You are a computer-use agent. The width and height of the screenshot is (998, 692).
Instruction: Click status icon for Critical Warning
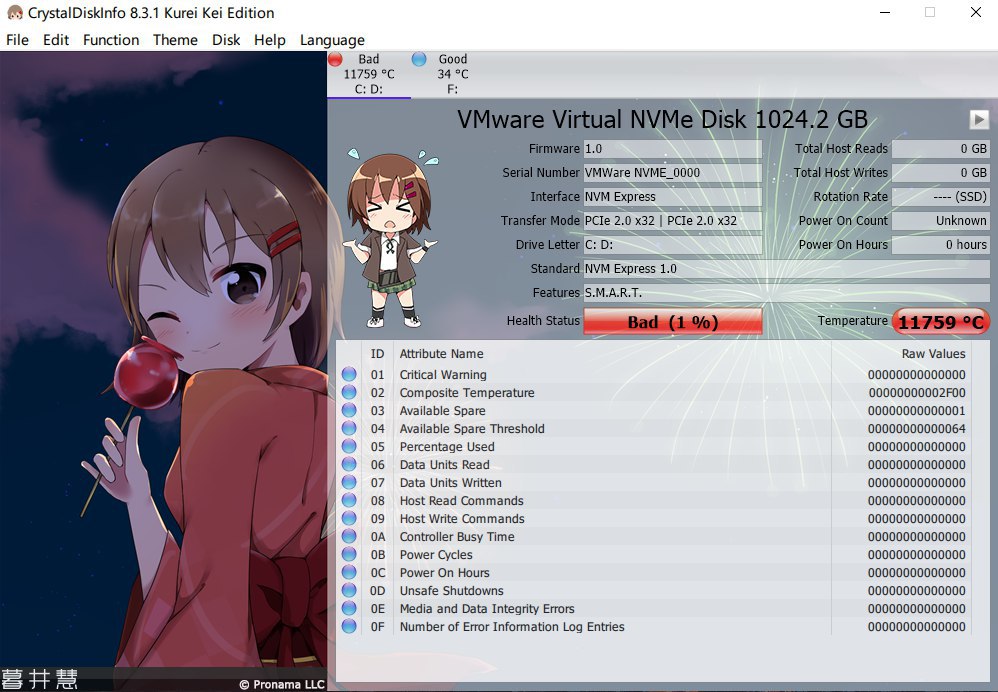349,374
